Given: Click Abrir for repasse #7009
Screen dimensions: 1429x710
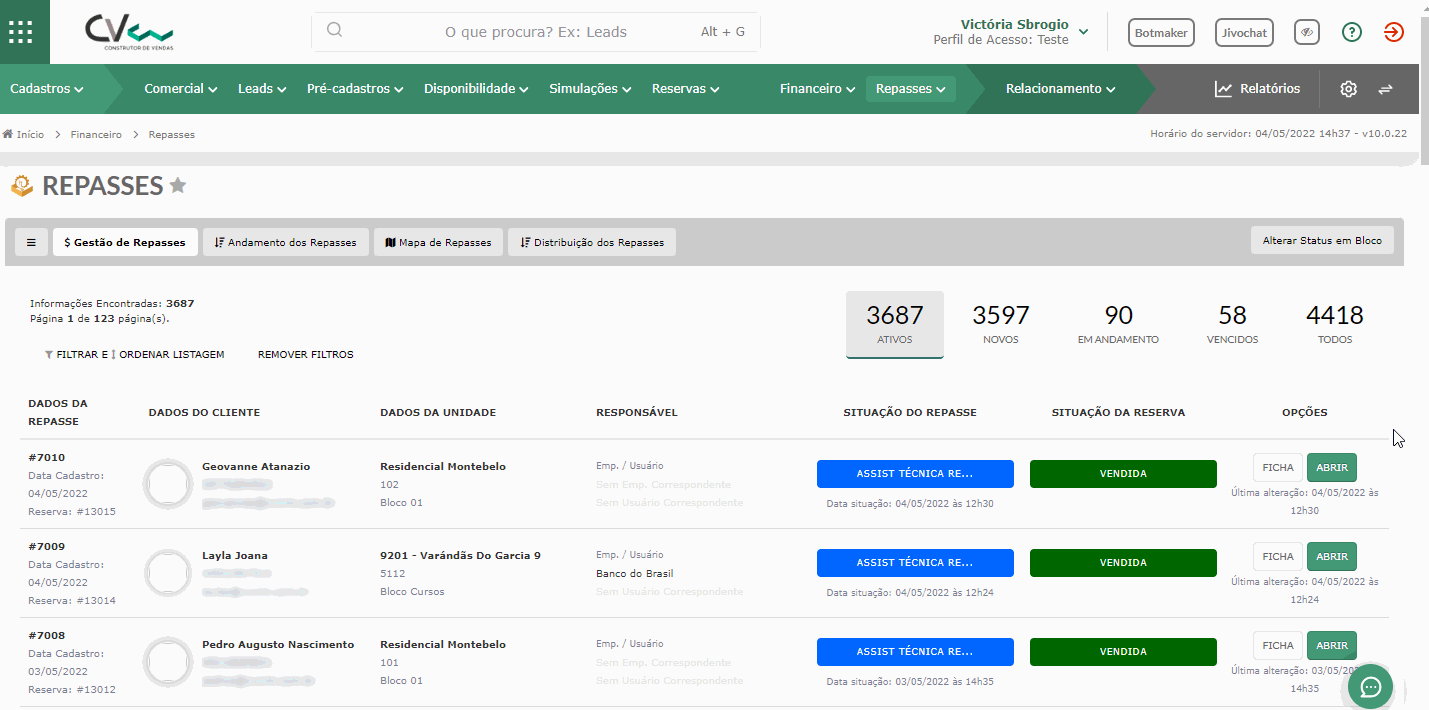Looking at the screenshot, I should coord(1332,556).
